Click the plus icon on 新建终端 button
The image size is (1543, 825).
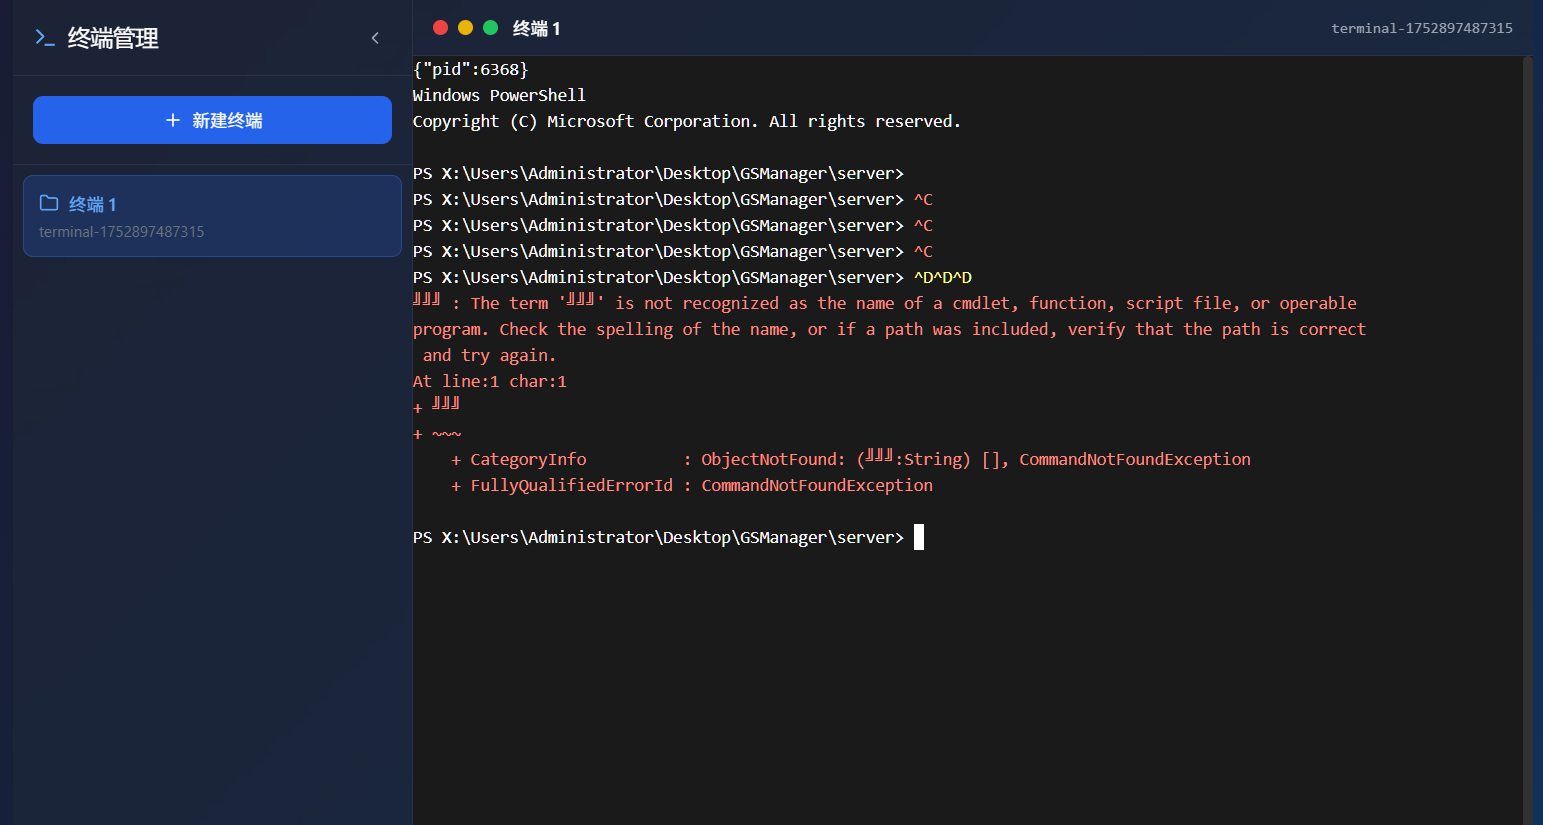tap(173, 120)
